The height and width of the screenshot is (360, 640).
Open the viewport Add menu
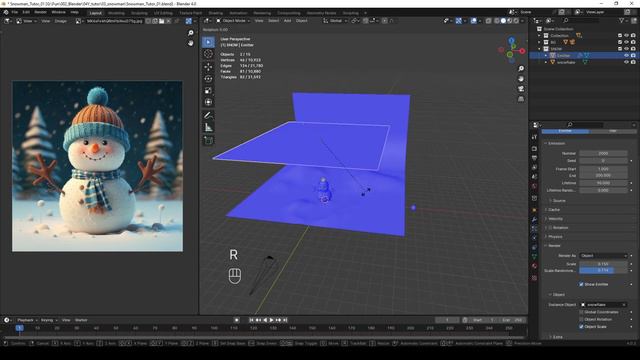pyautogui.click(x=287, y=20)
